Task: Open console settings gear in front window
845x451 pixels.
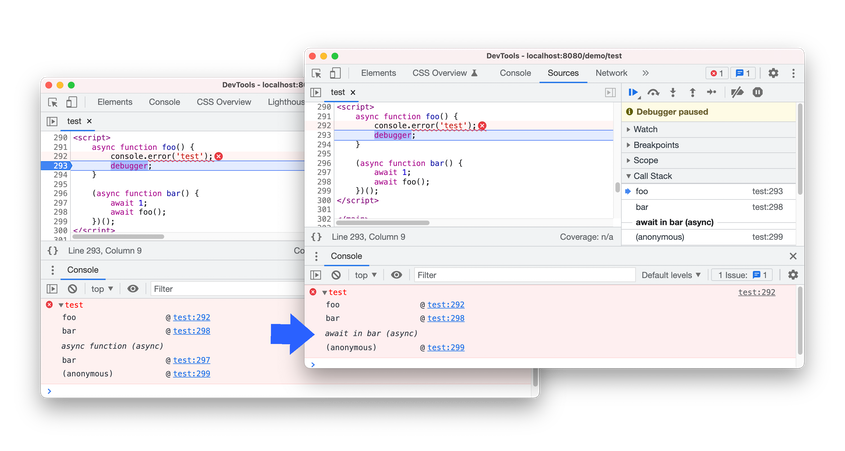Action: coord(793,275)
